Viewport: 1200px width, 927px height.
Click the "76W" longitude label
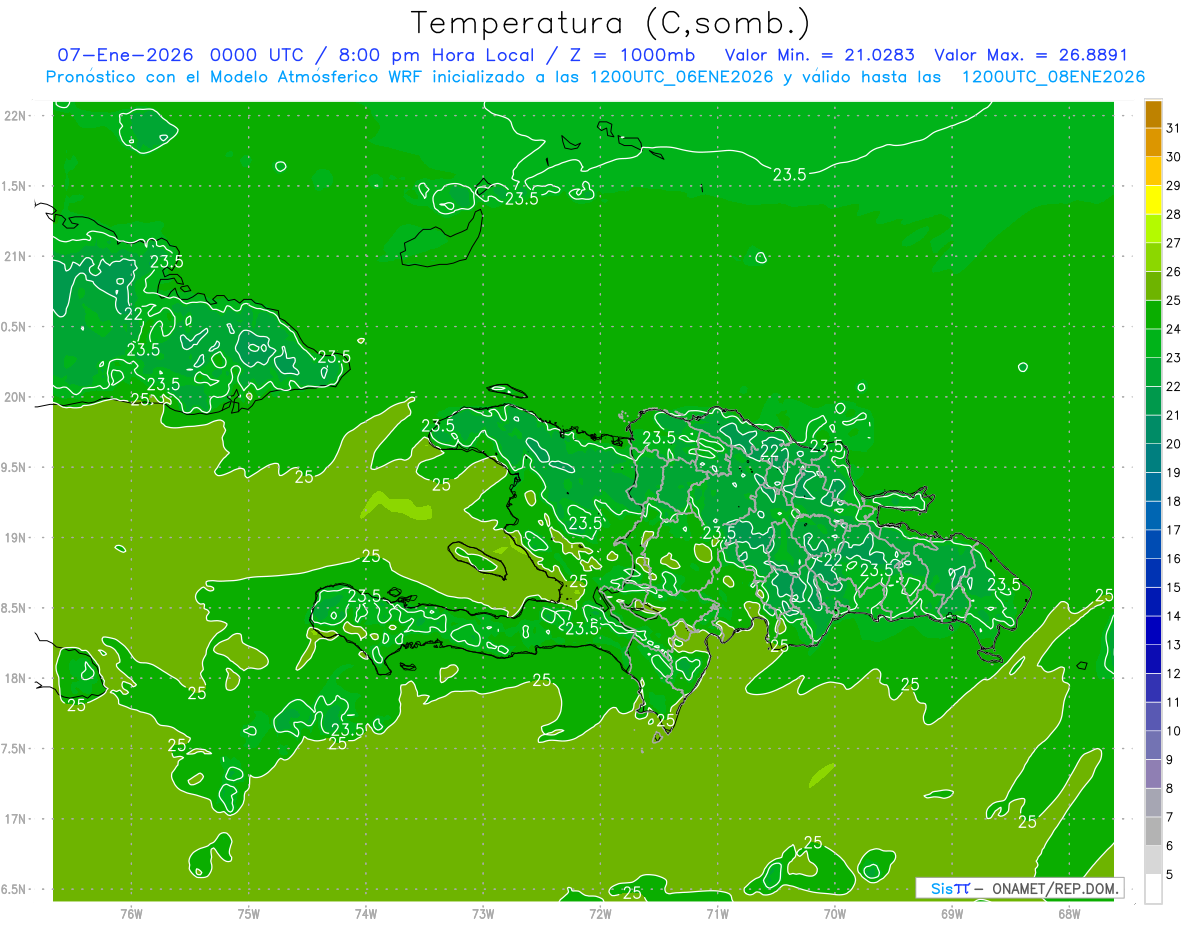[x=131, y=914]
